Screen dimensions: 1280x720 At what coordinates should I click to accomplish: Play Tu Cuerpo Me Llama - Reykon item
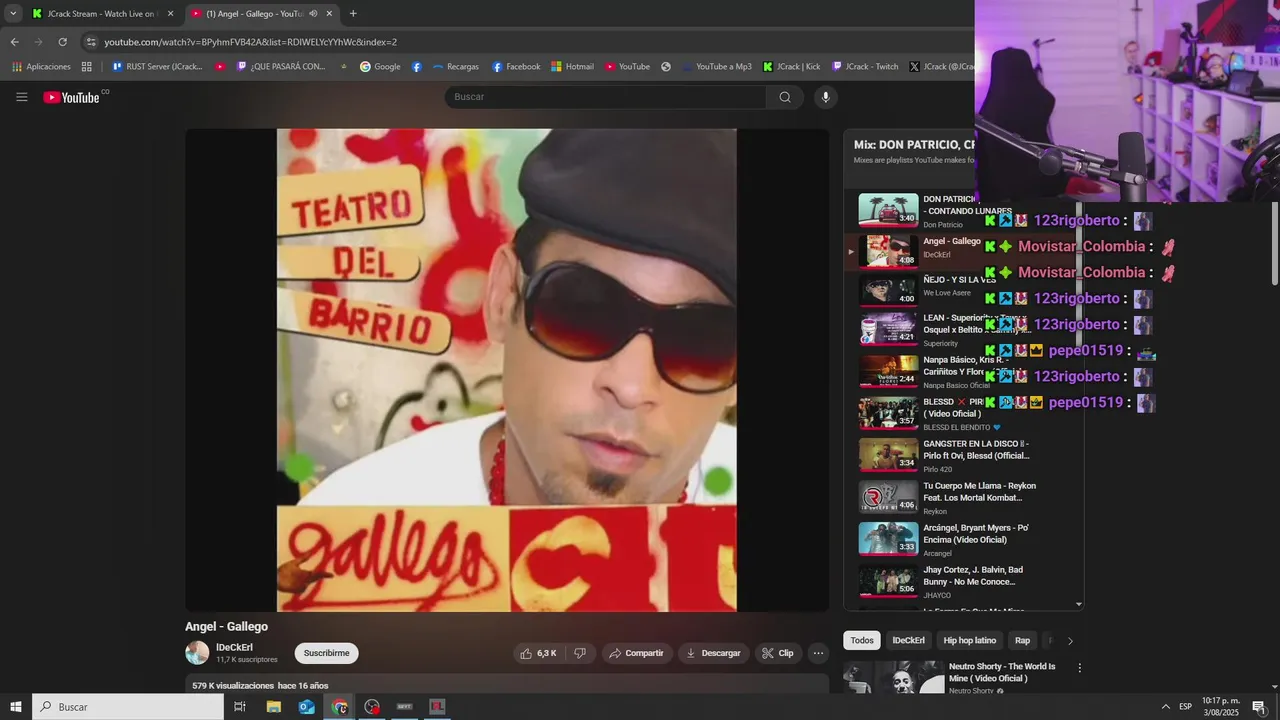[x=964, y=497]
